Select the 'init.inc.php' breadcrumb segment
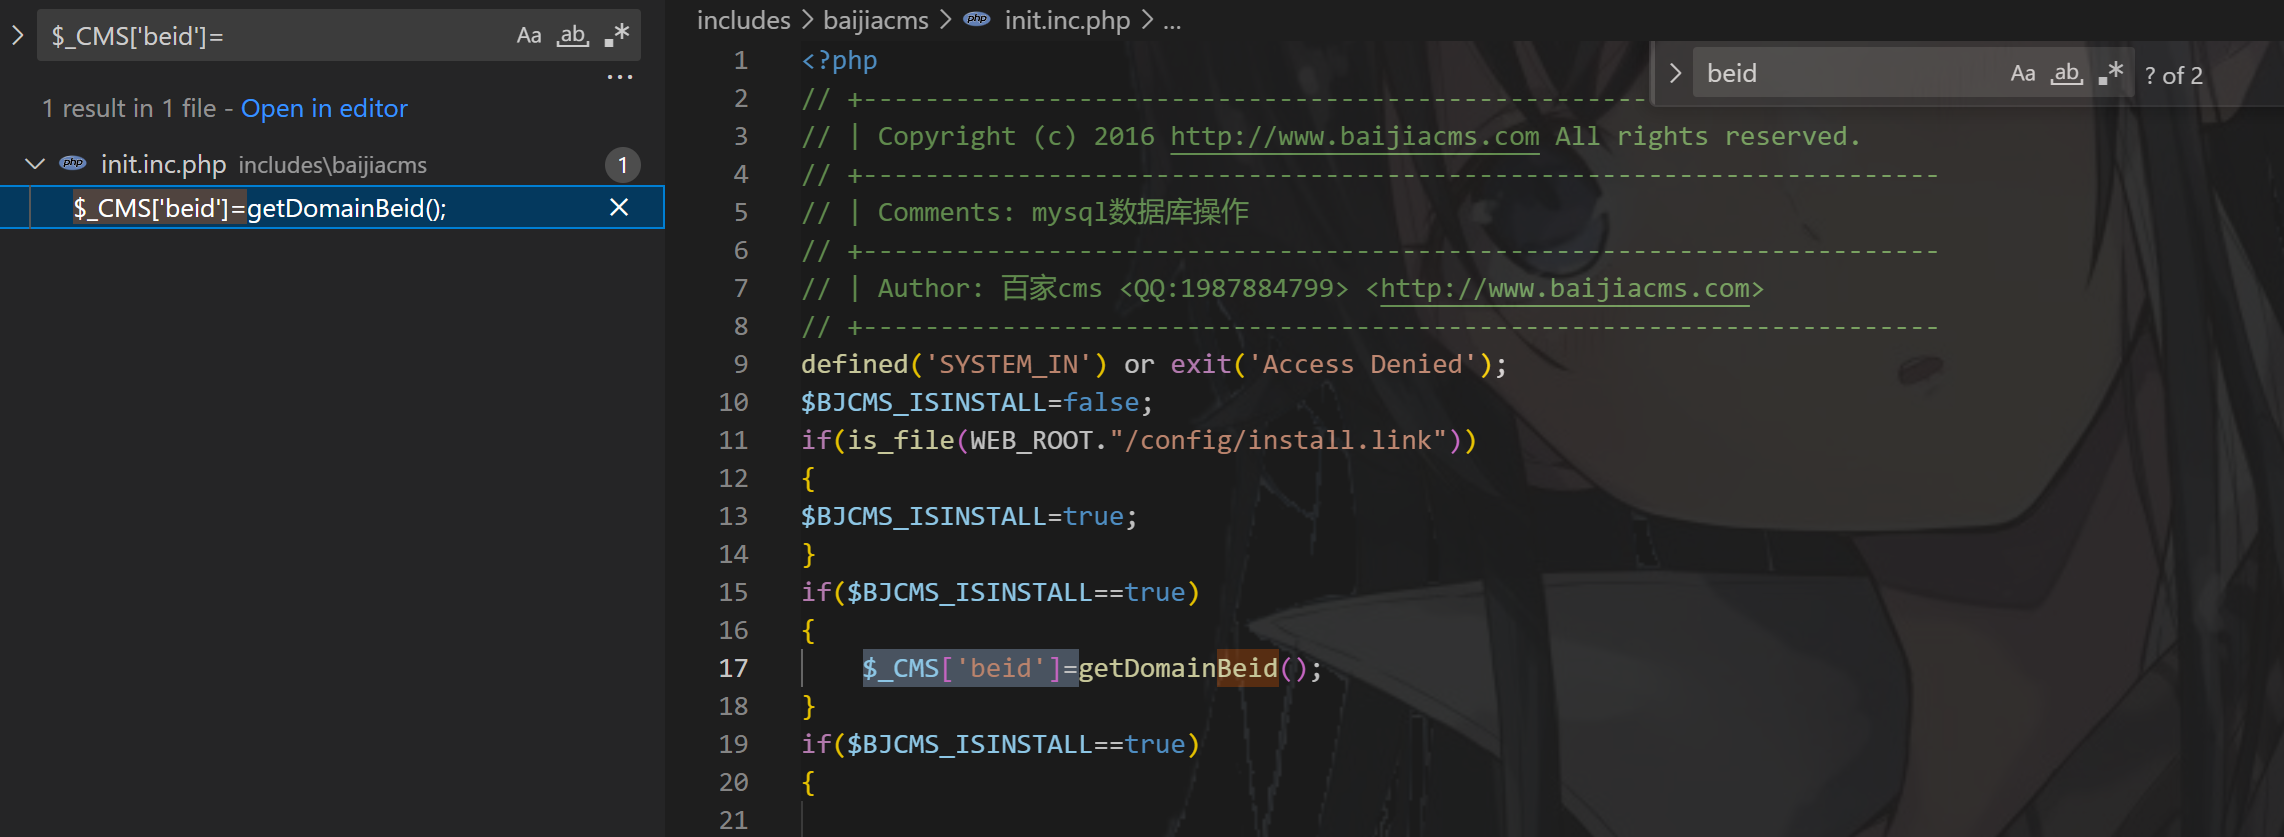 click(1067, 20)
